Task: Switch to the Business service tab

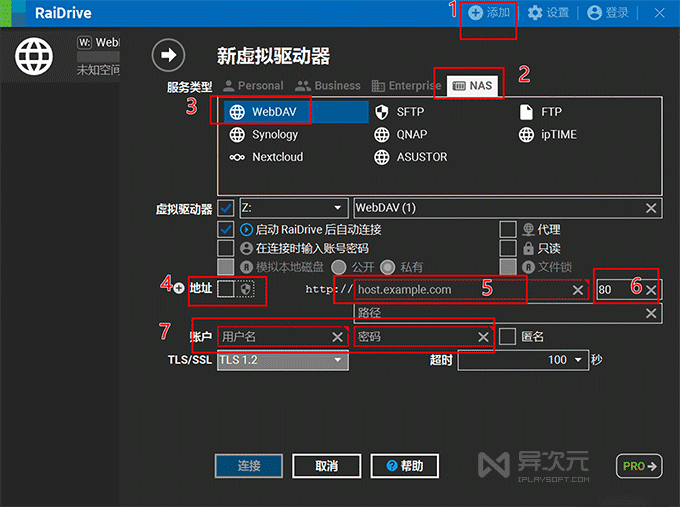Action: [x=327, y=86]
